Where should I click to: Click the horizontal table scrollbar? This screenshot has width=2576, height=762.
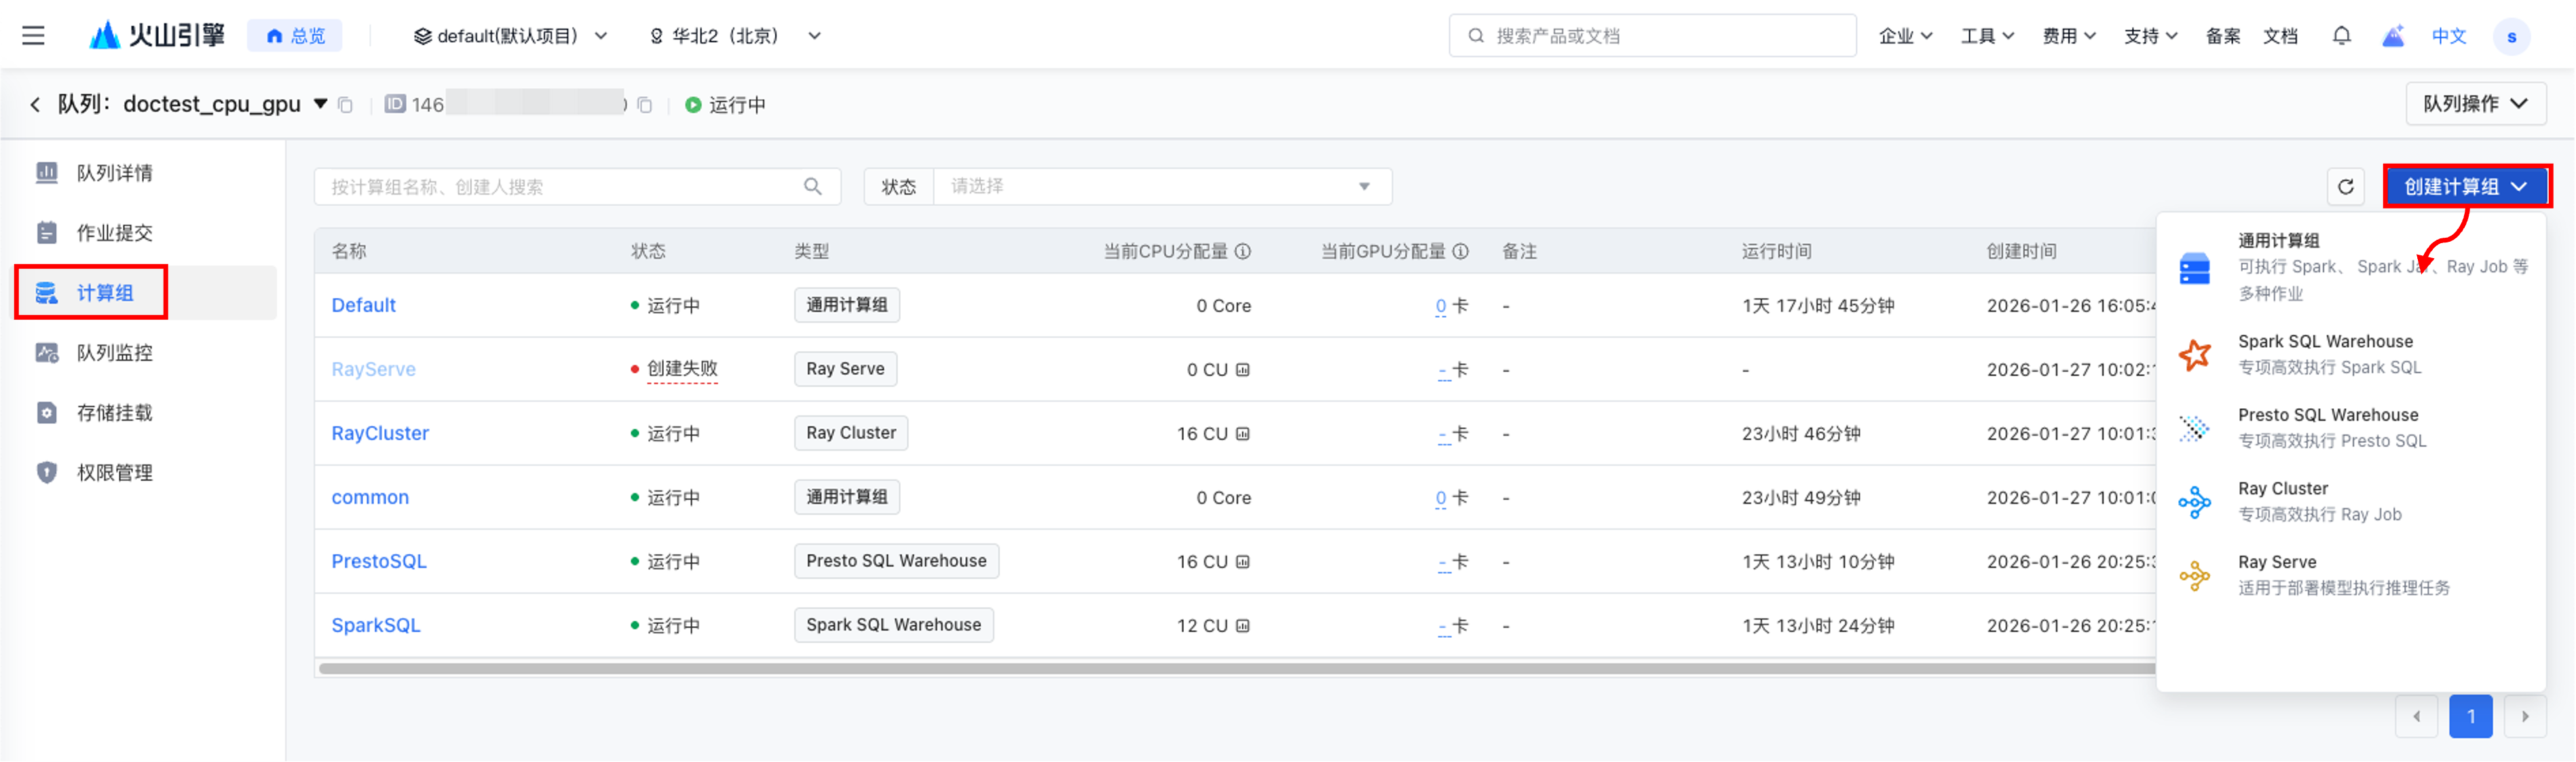point(1236,668)
